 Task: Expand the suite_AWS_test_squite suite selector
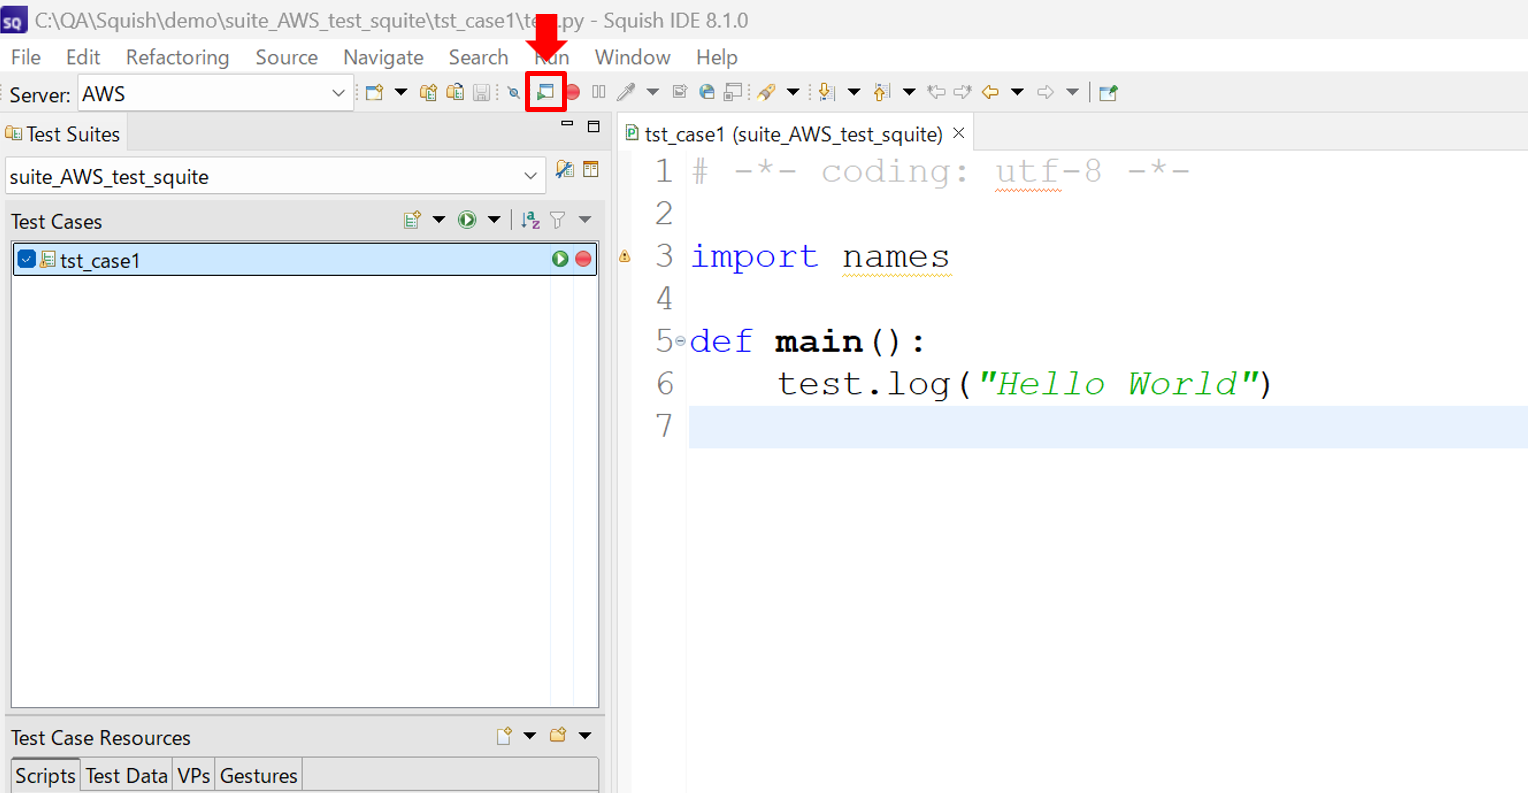(530, 176)
